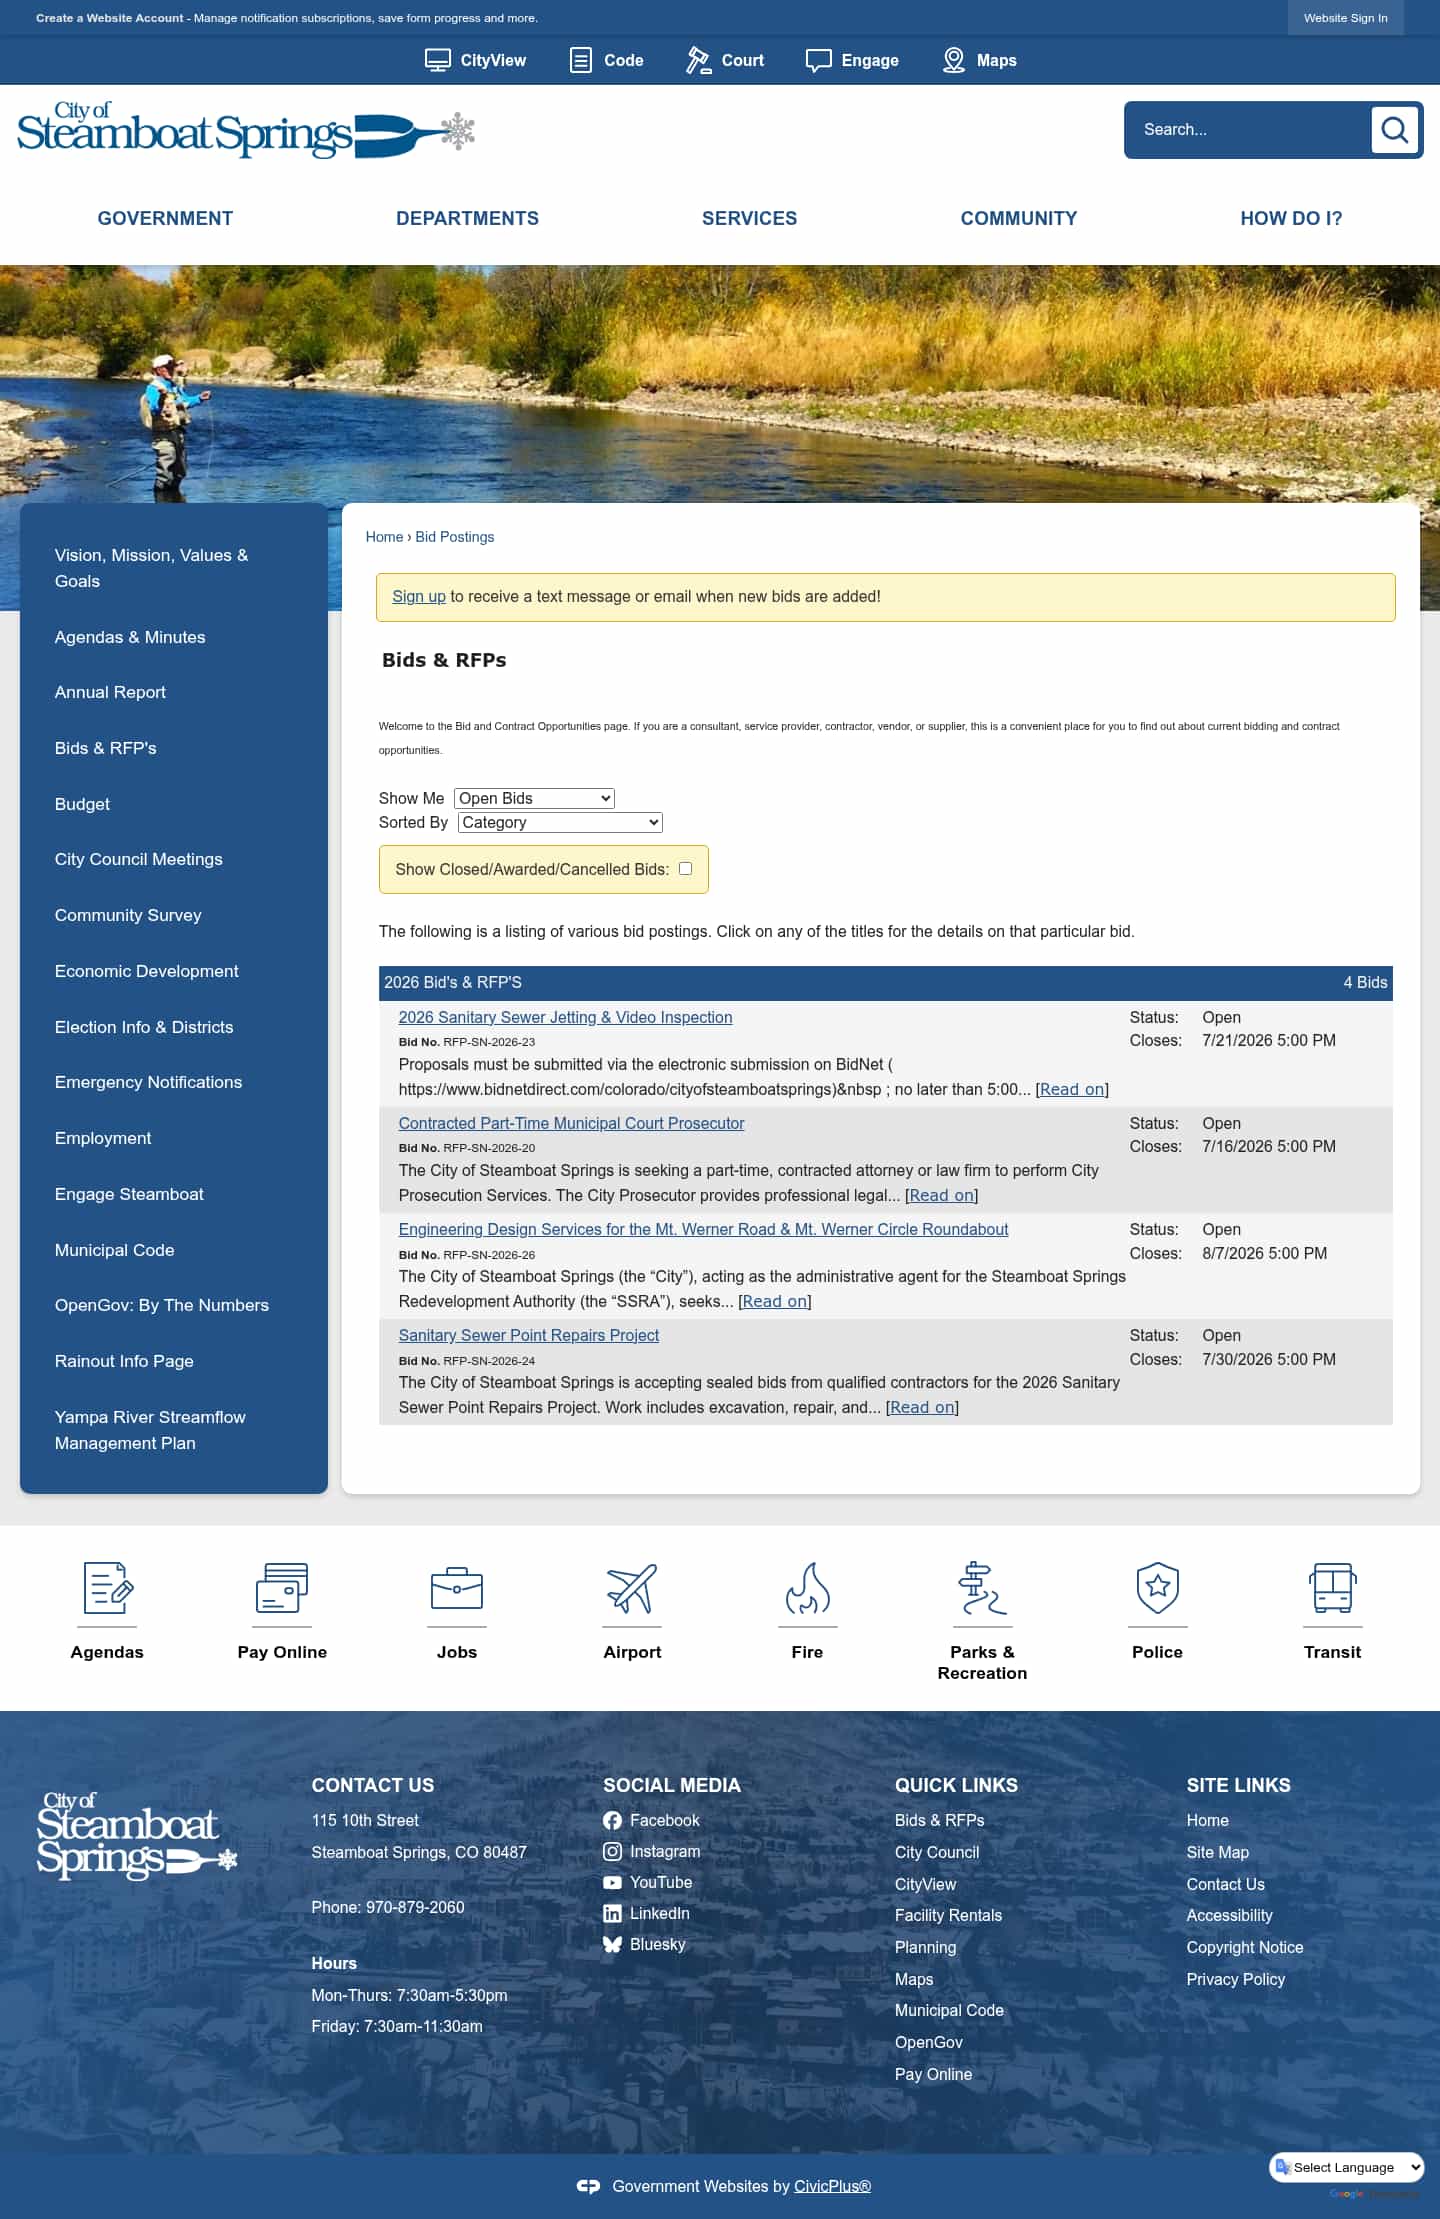Screen dimensions: 1440x2219
Task: Toggle Show Closed/Awarded/Cancelled Bids checkbox
Action: click(x=685, y=868)
